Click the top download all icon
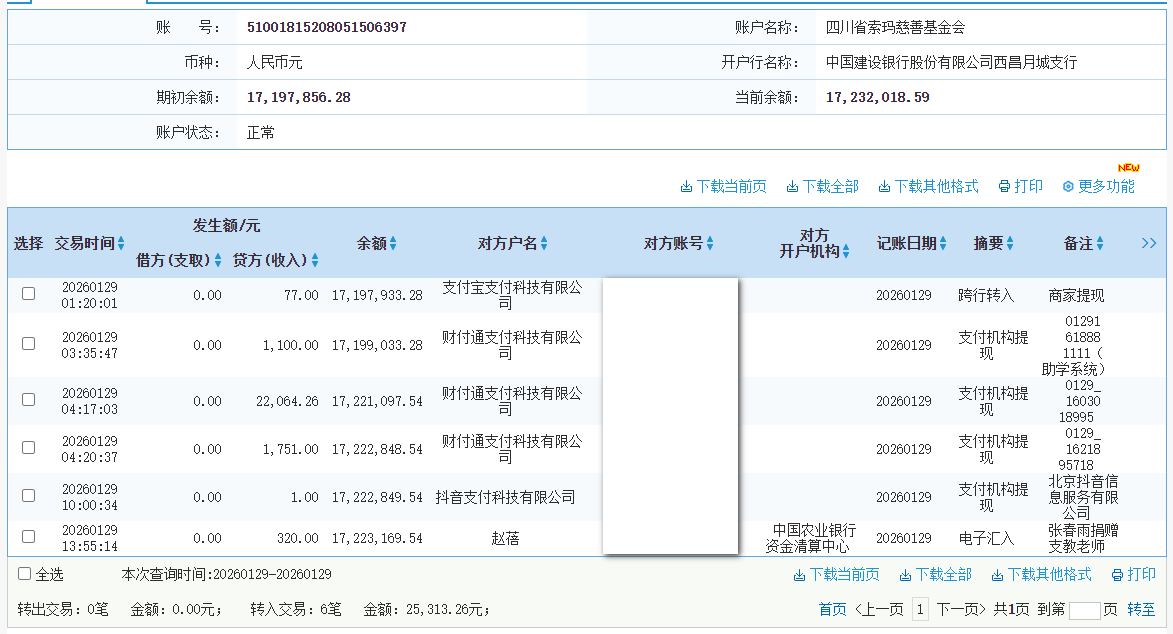The height and width of the screenshot is (634, 1173). point(792,187)
